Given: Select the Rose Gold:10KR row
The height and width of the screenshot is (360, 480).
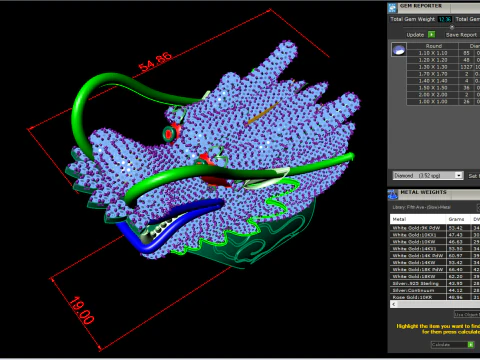Looking at the screenshot, I should point(435,297).
